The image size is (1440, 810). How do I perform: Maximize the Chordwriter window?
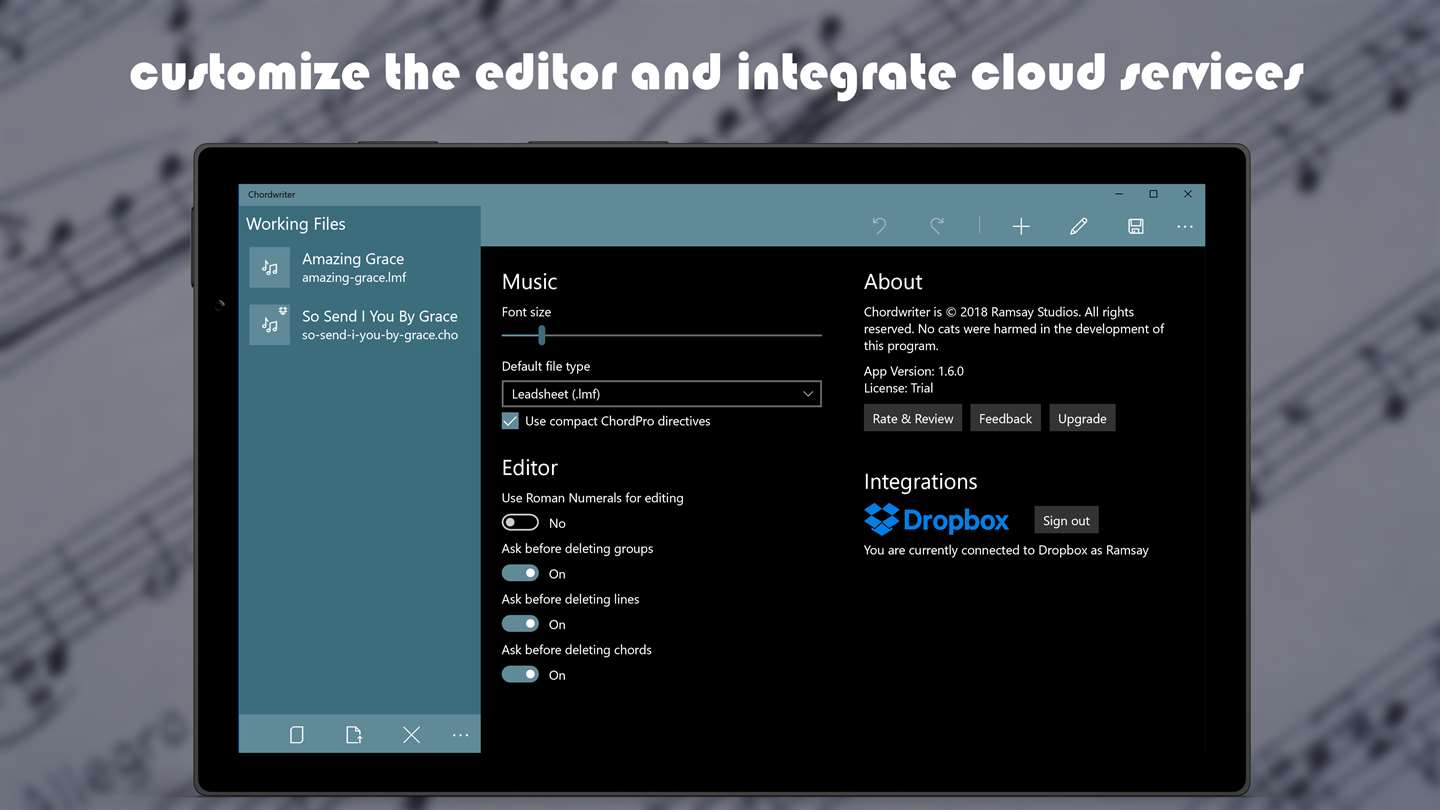(1153, 194)
